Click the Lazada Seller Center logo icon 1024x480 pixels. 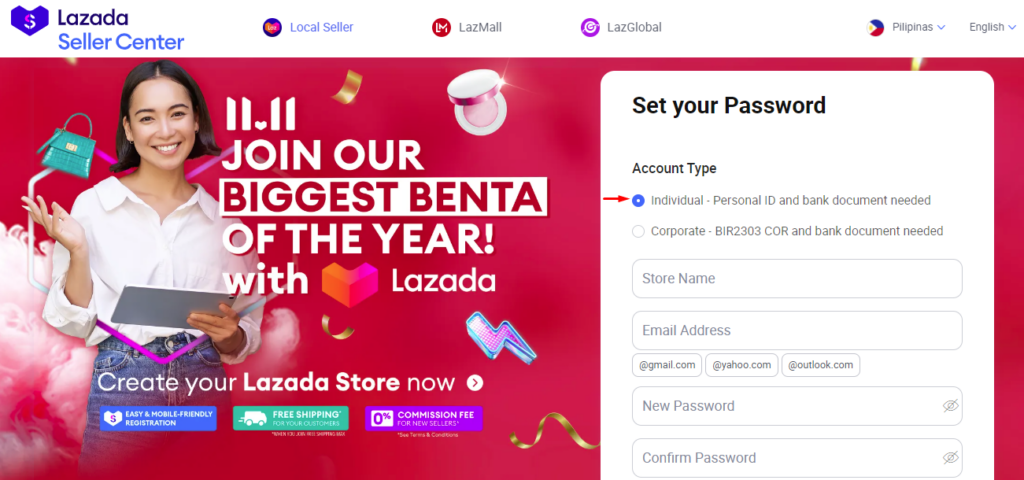tap(29, 21)
